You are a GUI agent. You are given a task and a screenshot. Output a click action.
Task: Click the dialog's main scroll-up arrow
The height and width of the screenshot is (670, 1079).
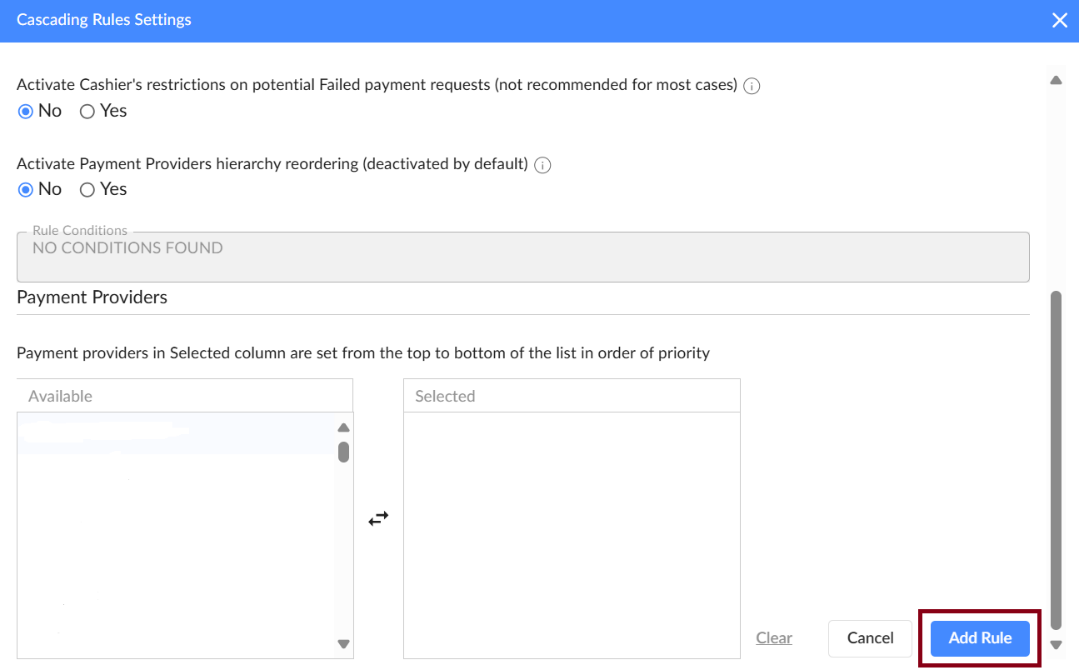(x=1056, y=80)
